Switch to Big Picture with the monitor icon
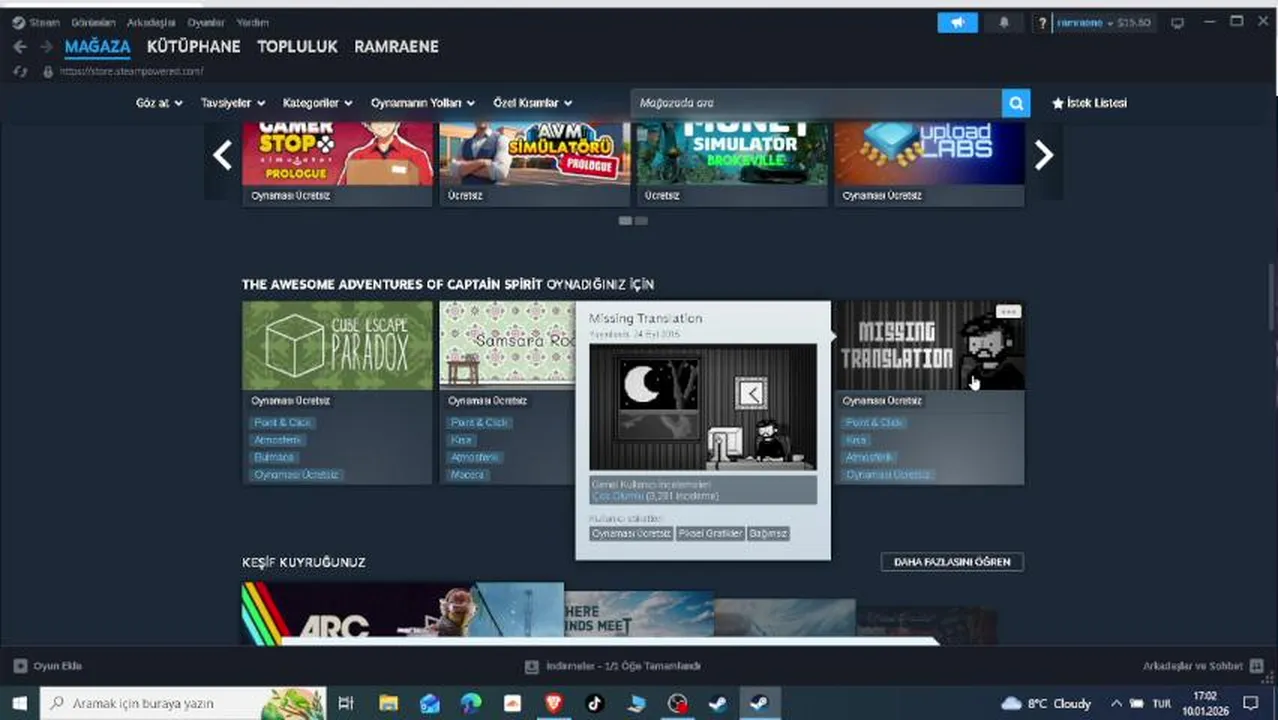 click(1177, 22)
